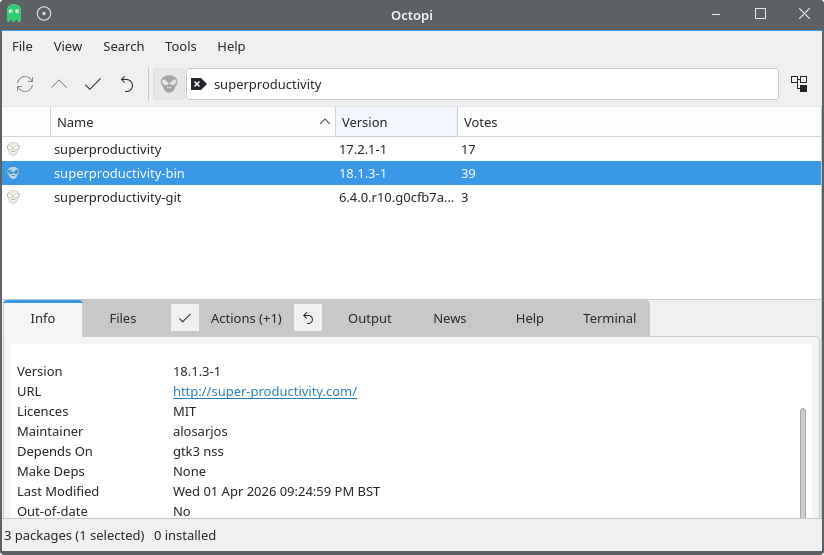Sort package list by Version column
The width and height of the screenshot is (824, 555).
pos(396,122)
